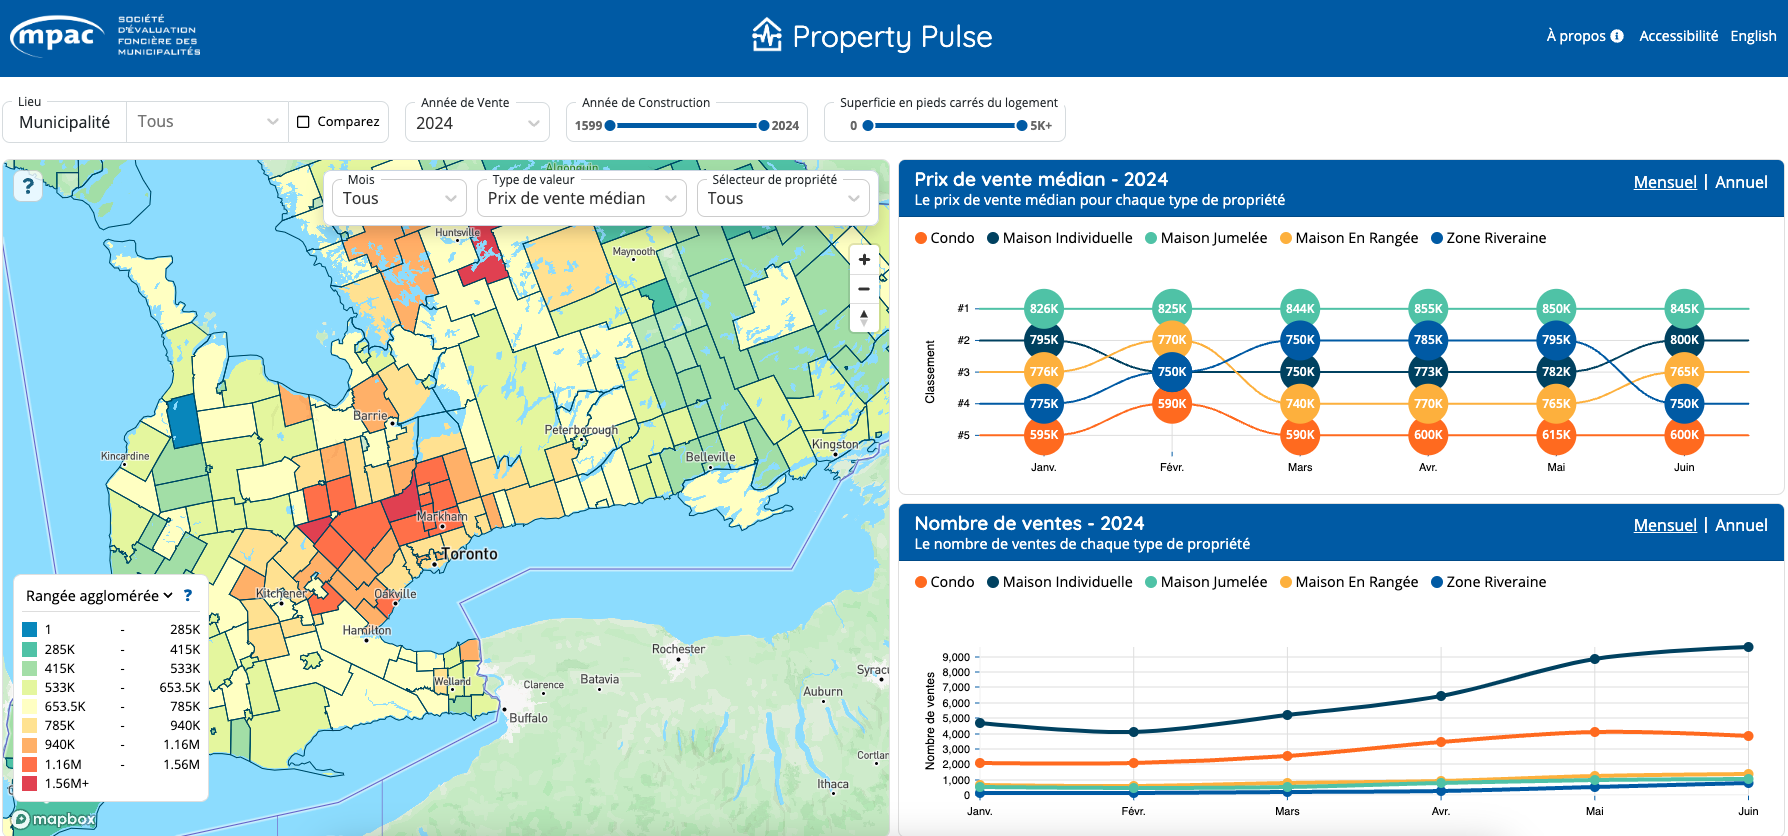The image size is (1788, 836).
Task: Open the À propos info icon
Action: pos(1617,36)
